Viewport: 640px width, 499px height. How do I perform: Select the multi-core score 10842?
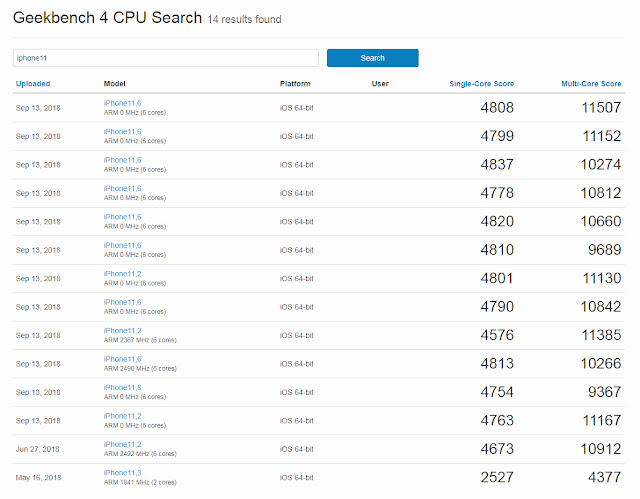coord(601,306)
